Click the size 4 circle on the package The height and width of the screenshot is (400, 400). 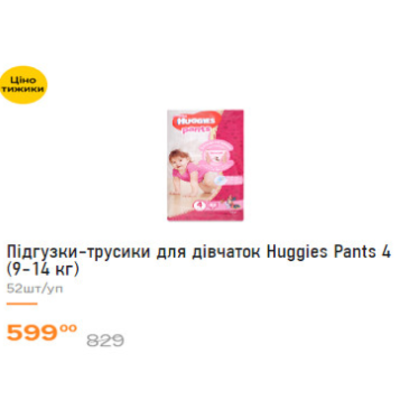[x=200, y=206]
